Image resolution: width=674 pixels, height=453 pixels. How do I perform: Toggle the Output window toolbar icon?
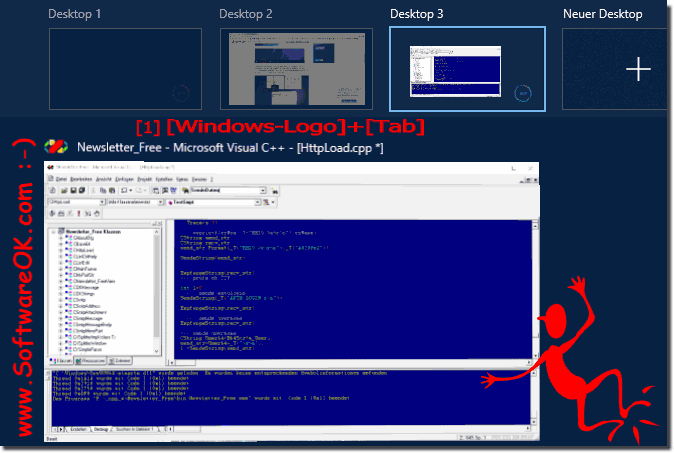pyautogui.click(x=165, y=190)
